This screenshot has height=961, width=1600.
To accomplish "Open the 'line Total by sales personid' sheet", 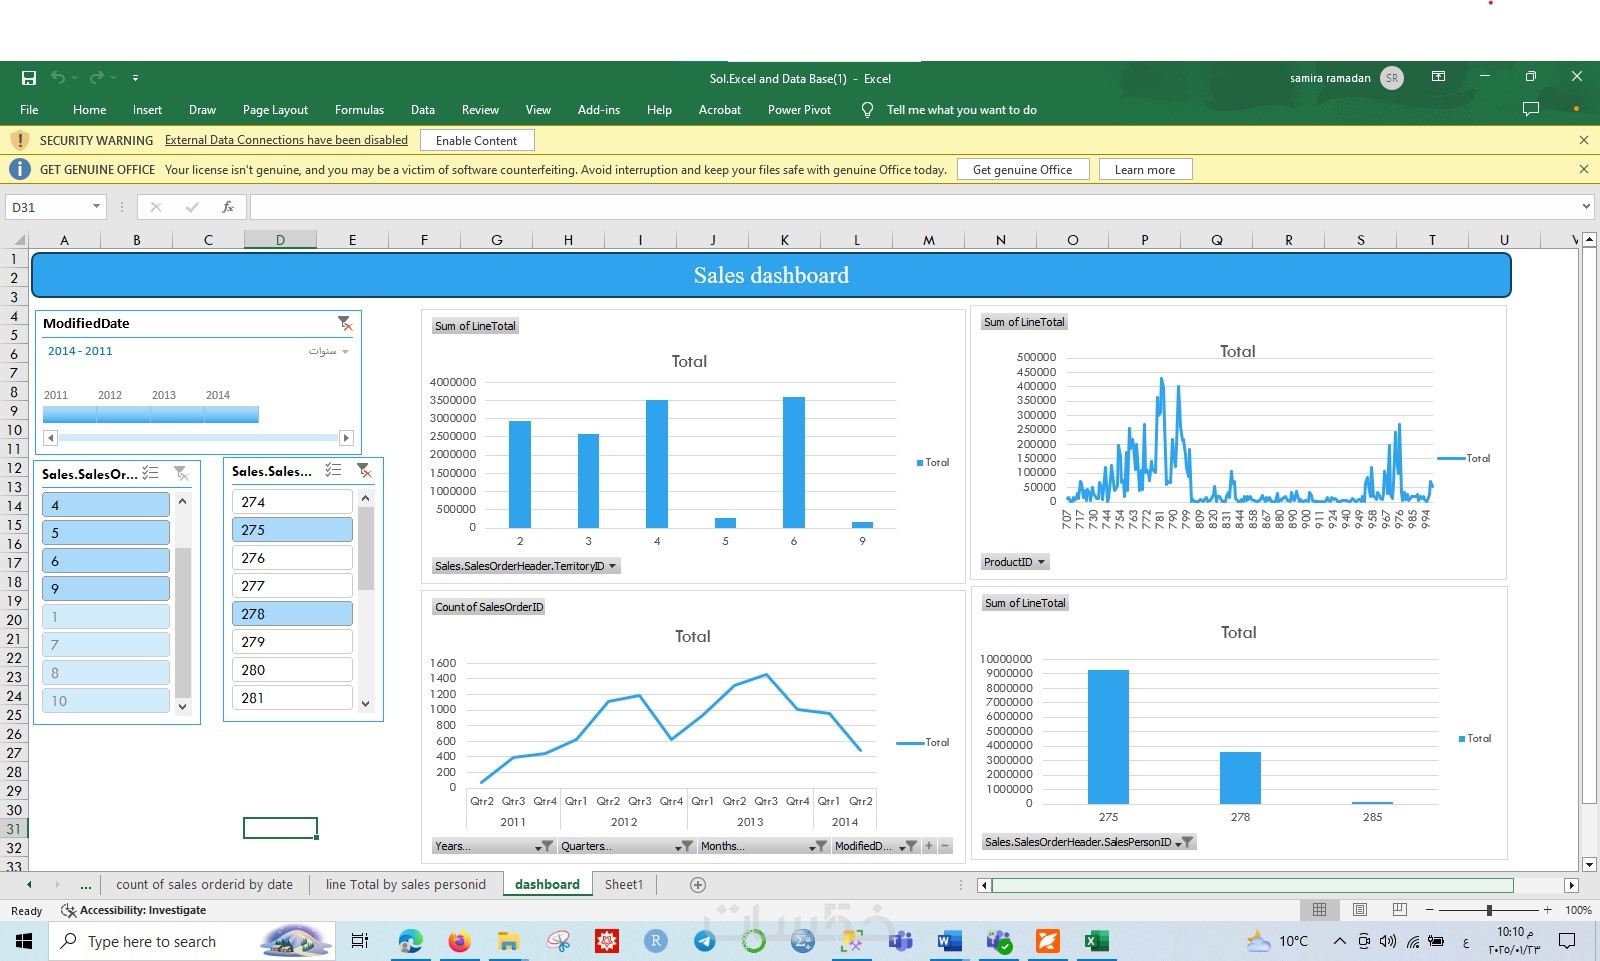I will (x=406, y=885).
